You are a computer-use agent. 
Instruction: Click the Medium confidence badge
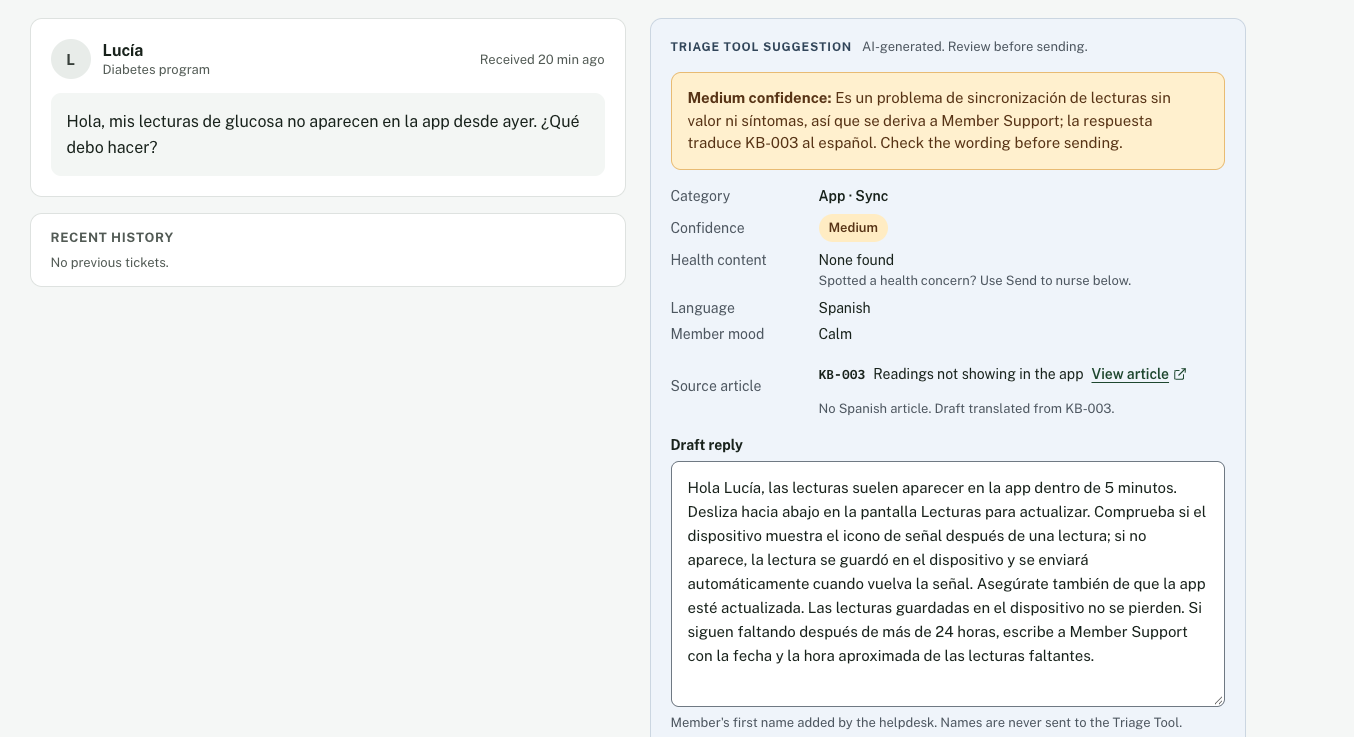click(x=853, y=228)
